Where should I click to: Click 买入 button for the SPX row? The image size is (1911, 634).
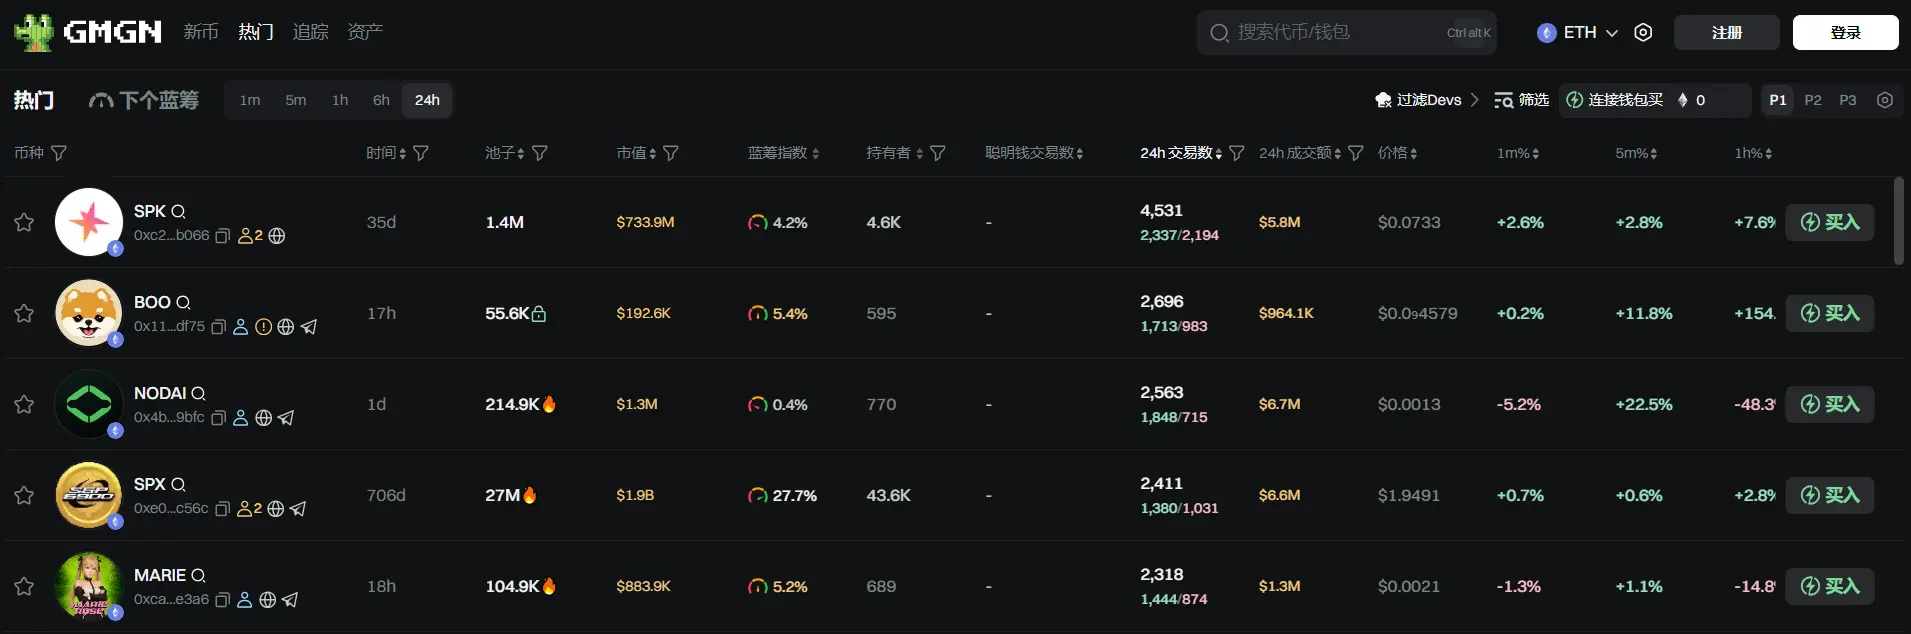pos(1829,495)
